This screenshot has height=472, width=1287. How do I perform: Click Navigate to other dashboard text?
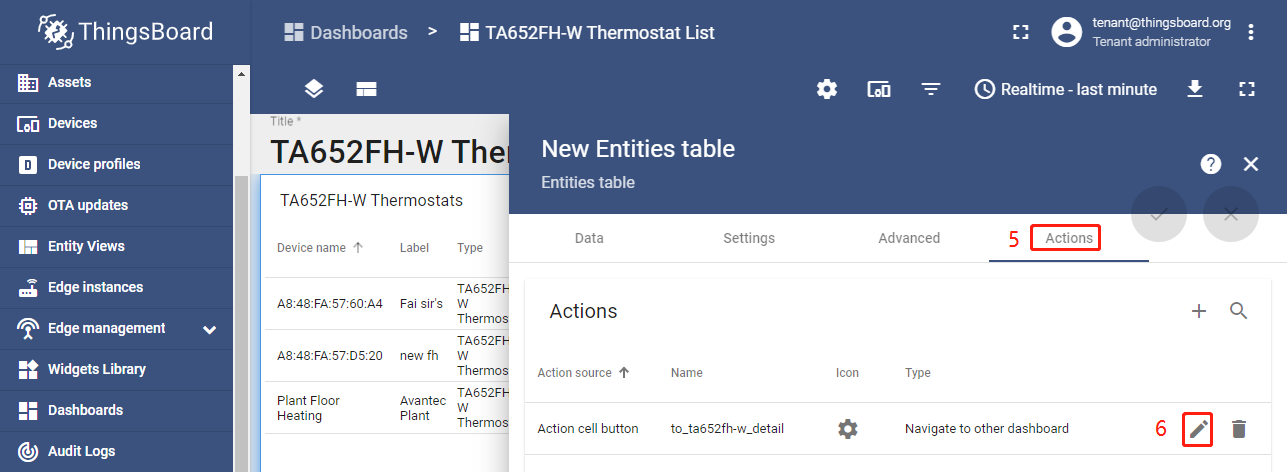(x=987, y=429)
